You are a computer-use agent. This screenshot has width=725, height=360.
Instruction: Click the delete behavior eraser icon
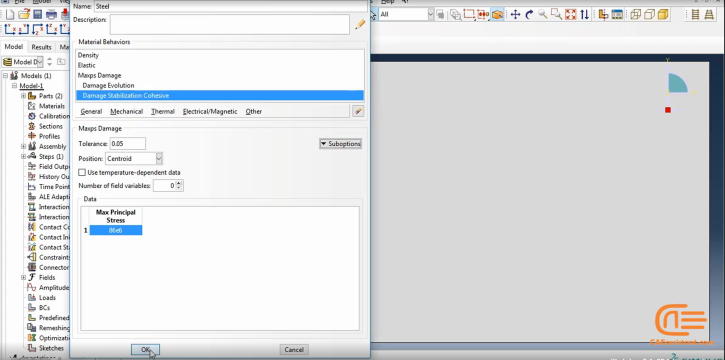358,111
